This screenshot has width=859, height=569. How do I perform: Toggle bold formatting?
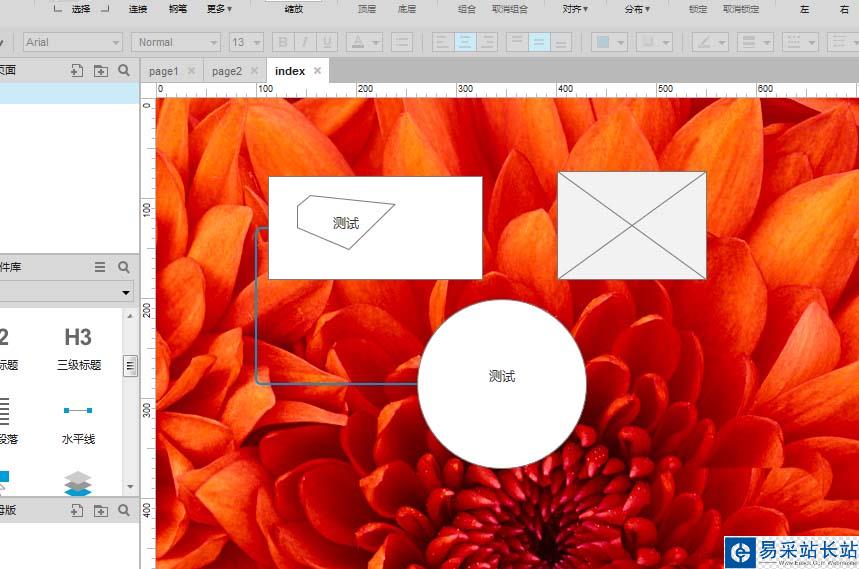point(283,42)
